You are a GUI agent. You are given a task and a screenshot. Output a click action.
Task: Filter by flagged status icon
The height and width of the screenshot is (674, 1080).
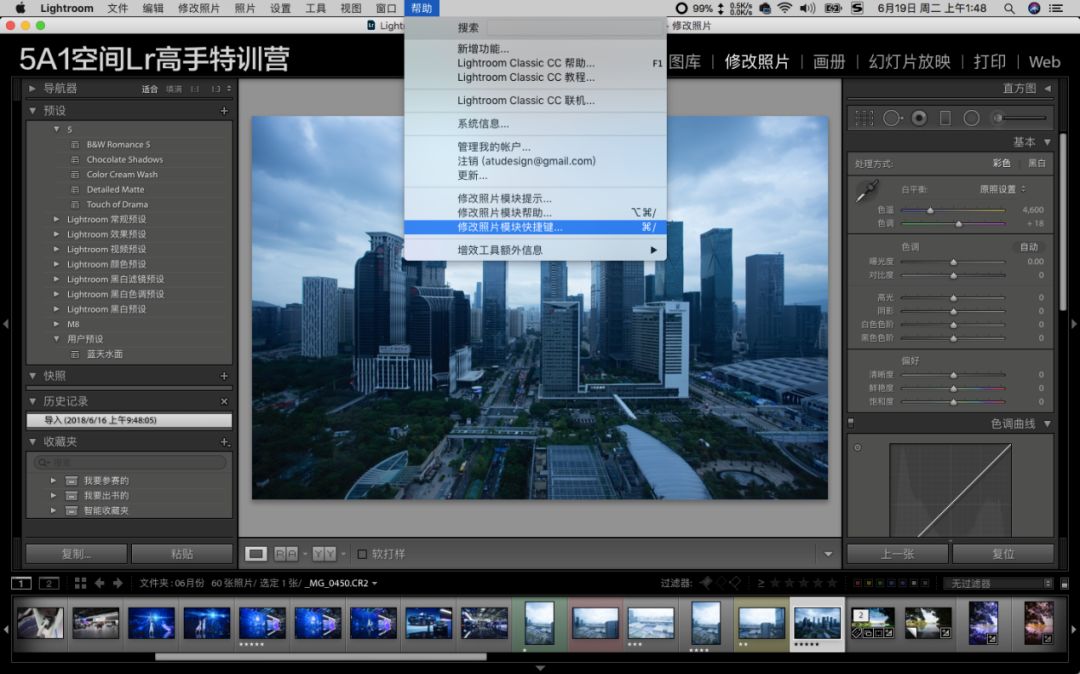[706, 583]
